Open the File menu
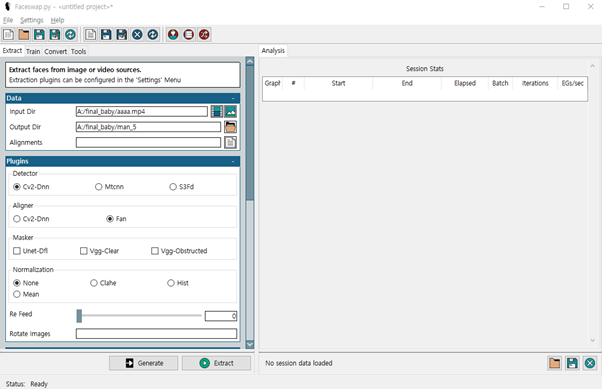The height and width of the screenshot is (389, 602). (x=8, y=20)
